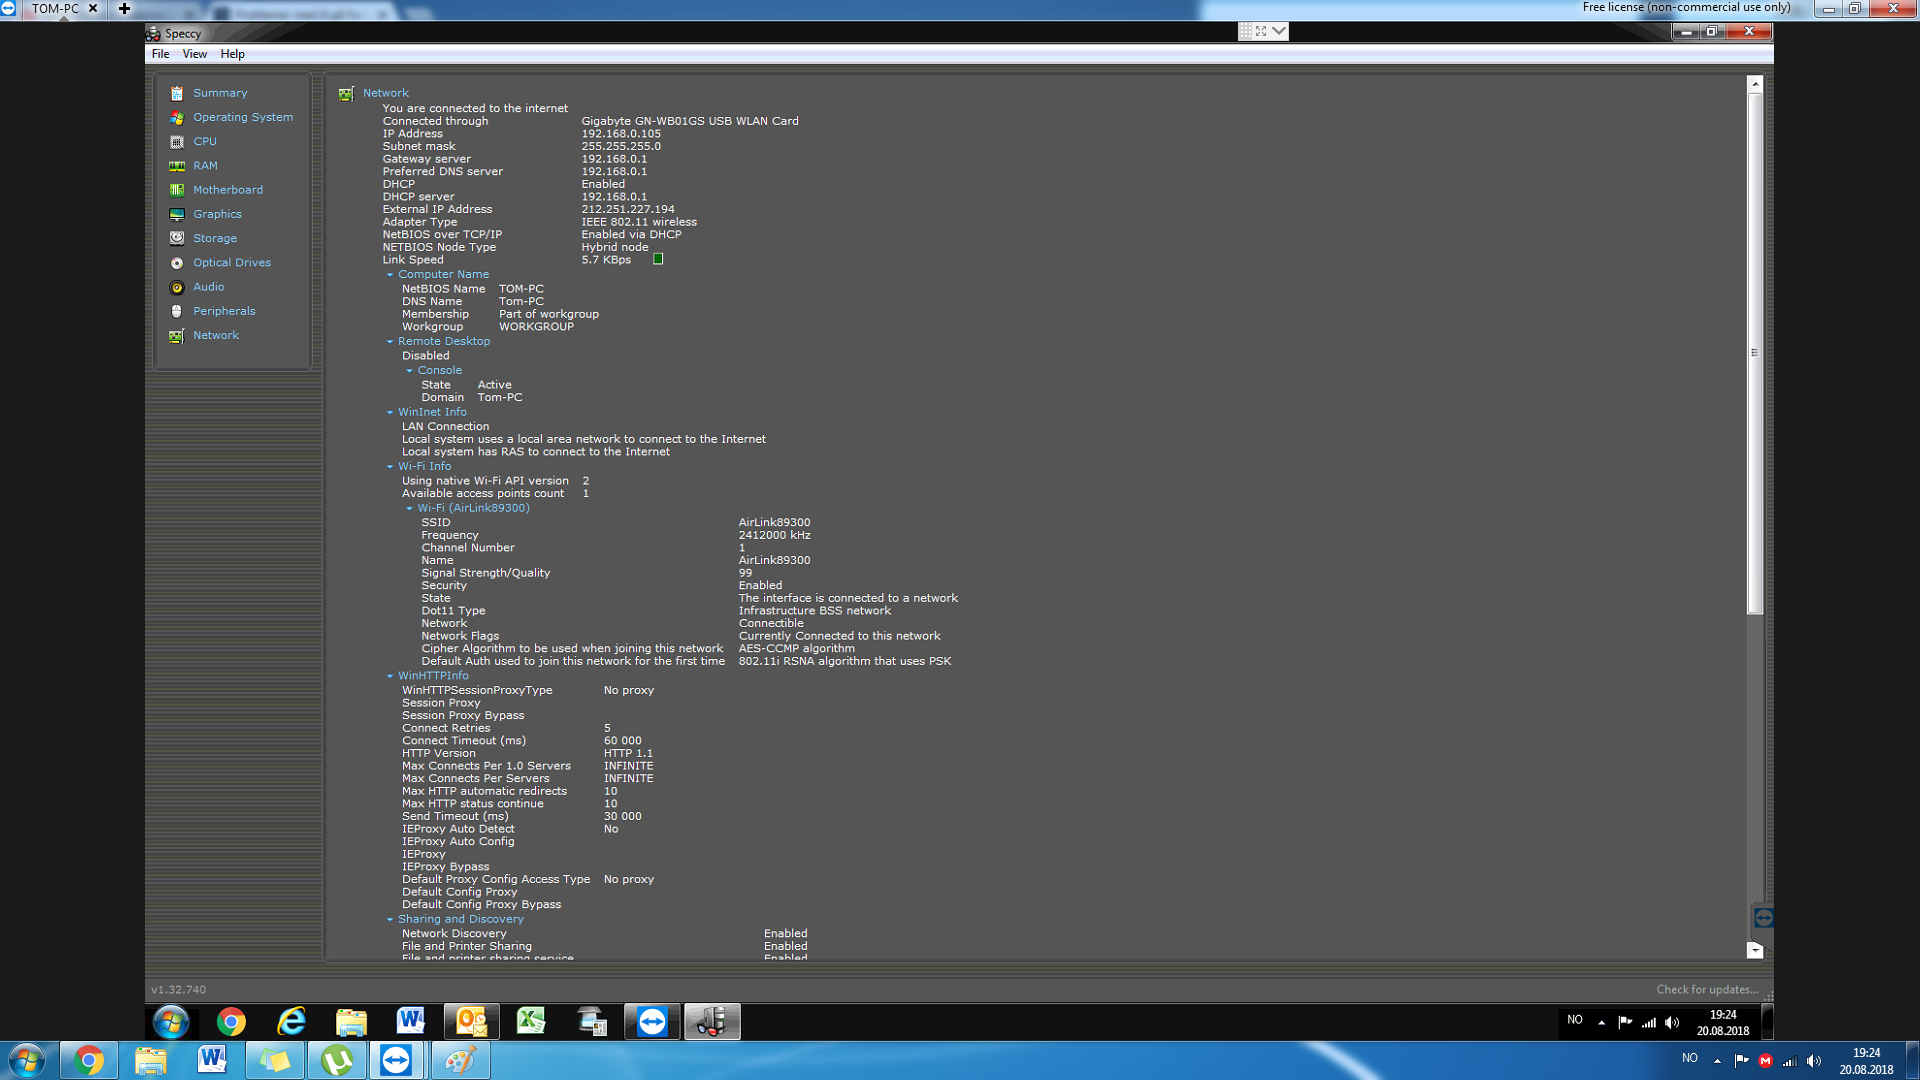Show hidden icons on local tray
The image size is (1920, 1080).
coord(1717,1060)
